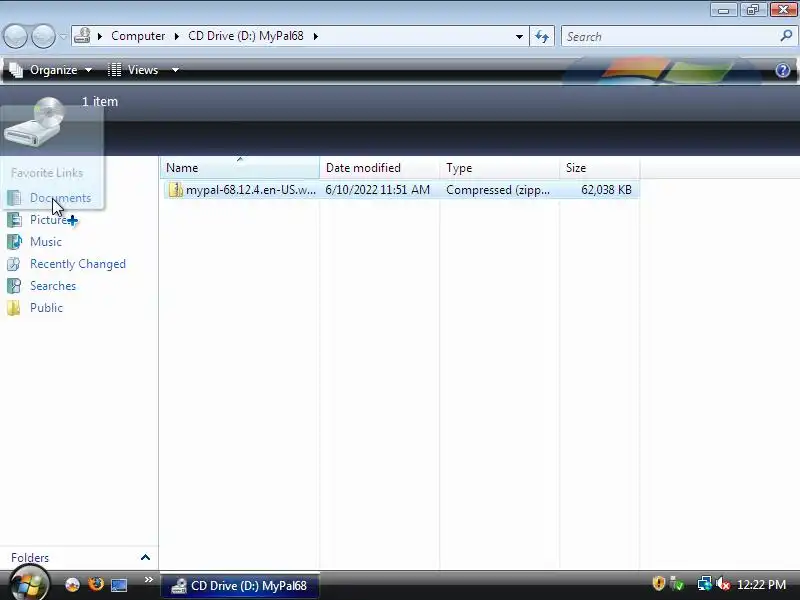This screenshot has height=600, width=800.
Task: Sort by the Type column header
Action: point(499,168)
